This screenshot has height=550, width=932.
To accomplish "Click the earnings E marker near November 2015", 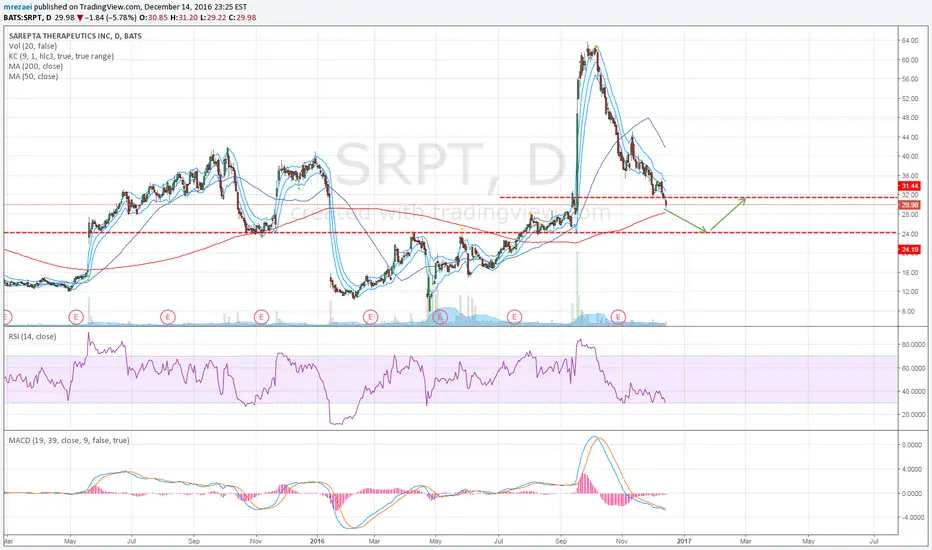I will 261,317.
